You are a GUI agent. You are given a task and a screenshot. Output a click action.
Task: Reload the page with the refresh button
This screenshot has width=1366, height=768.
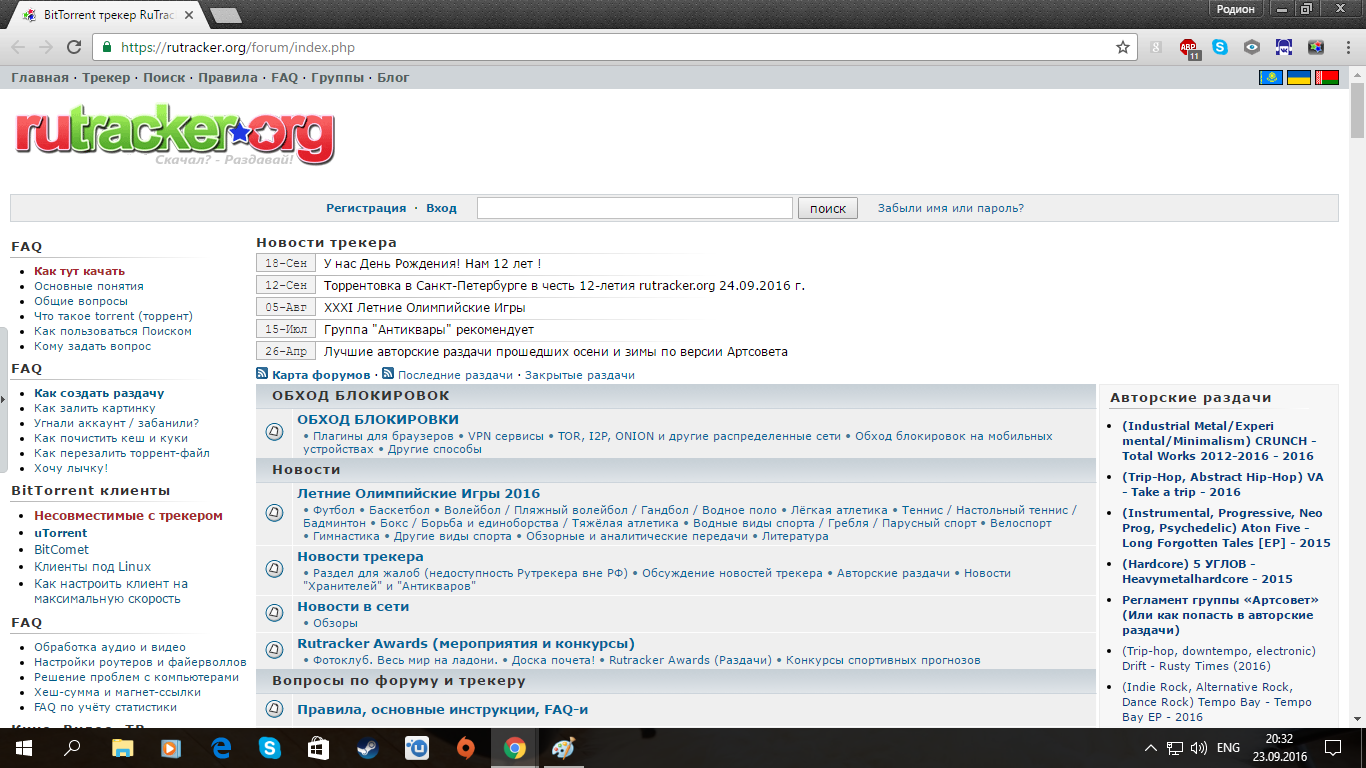click(x=73, y=47)
